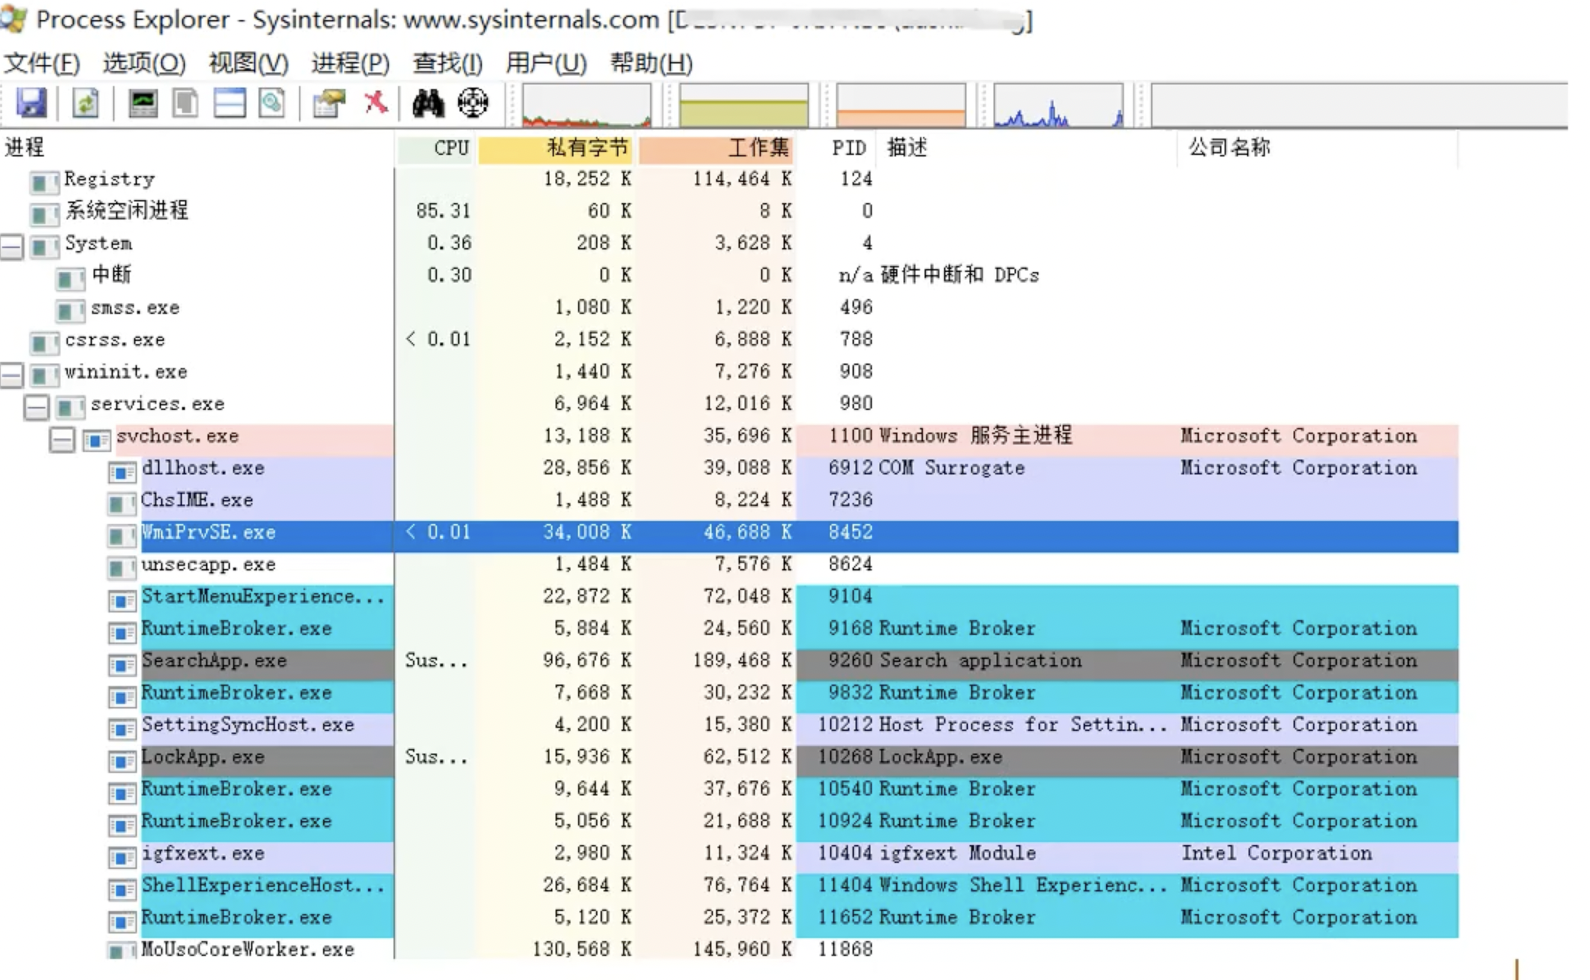Image resolution: width=1590 pixels, height=980 pixels.
Task: Click the igfxext.exe process icon
Action: point(122,857)
